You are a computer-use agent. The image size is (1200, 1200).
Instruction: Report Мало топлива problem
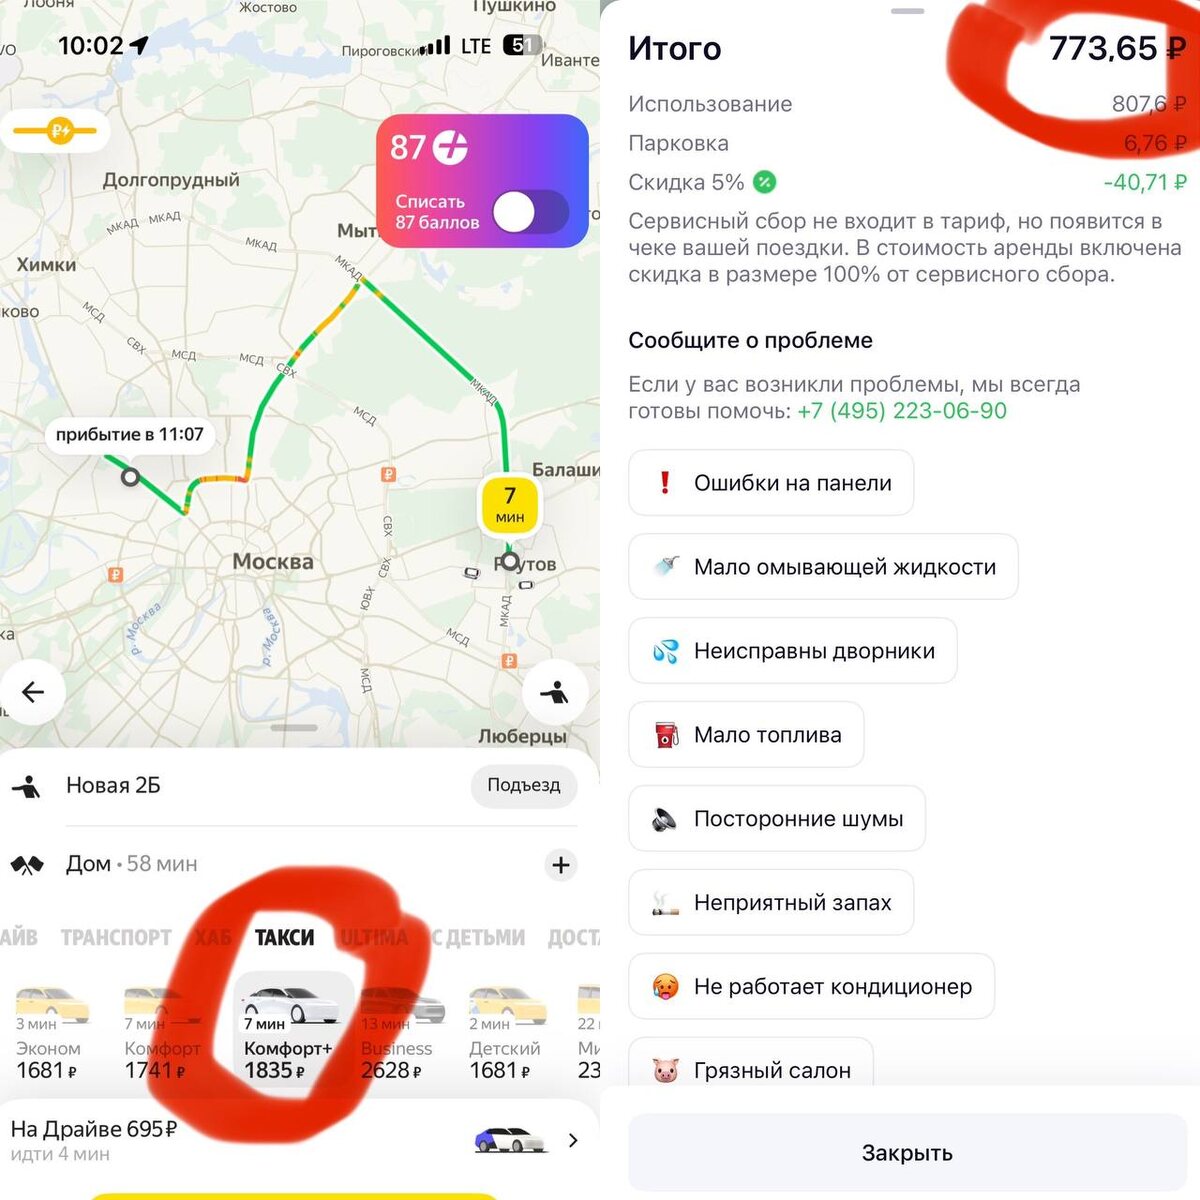tap(746, 735)
